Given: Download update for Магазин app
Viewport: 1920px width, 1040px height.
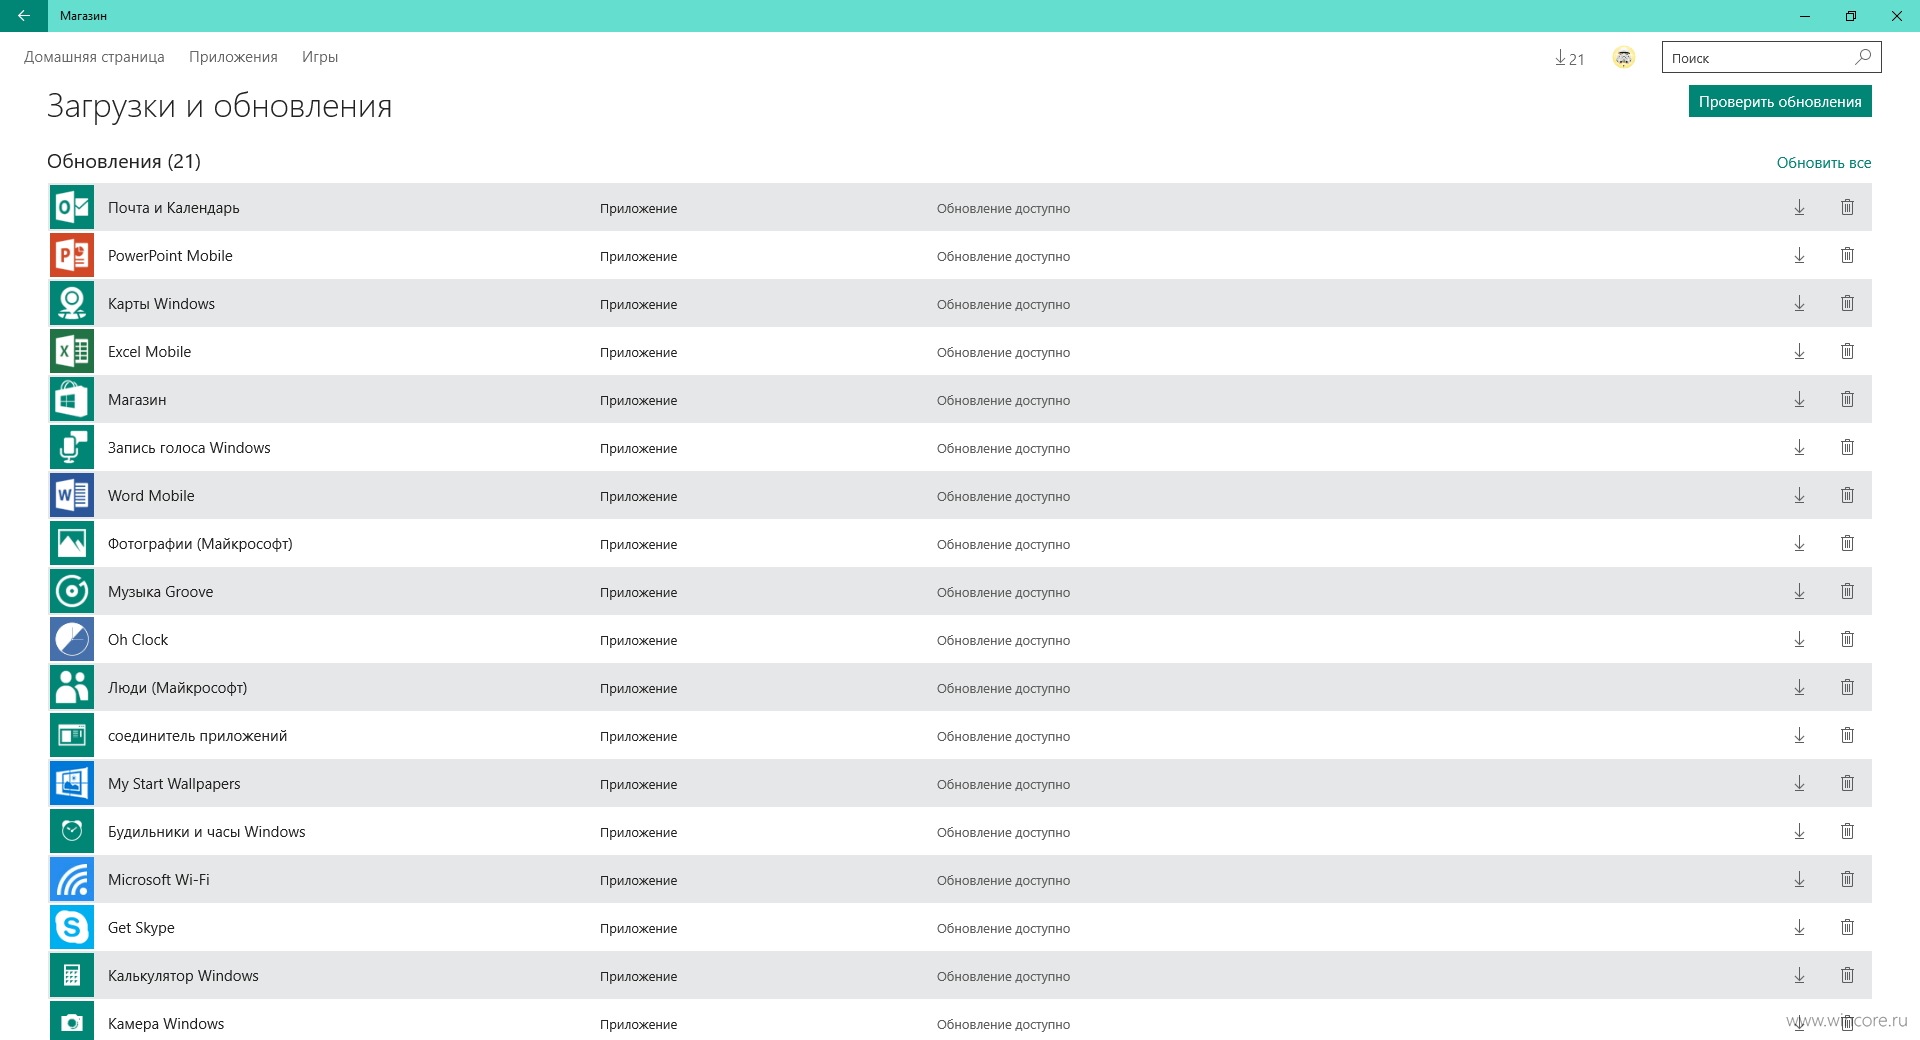Looking at the screenshot, I should point(1799,399).
